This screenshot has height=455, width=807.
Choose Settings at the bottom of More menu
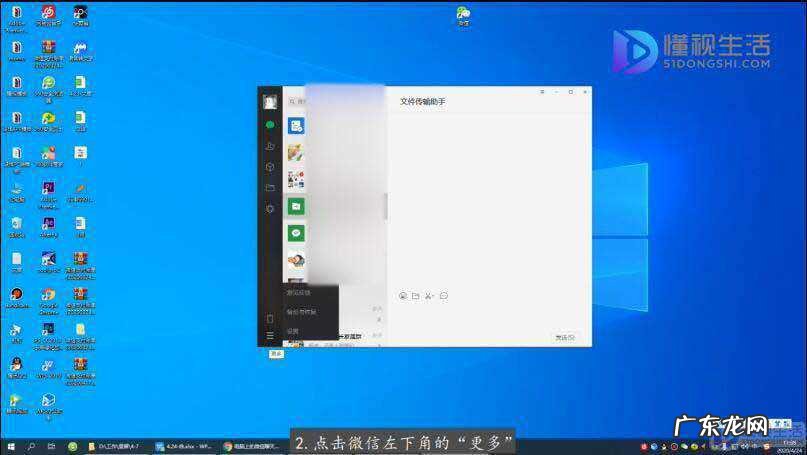pos(293,331)
